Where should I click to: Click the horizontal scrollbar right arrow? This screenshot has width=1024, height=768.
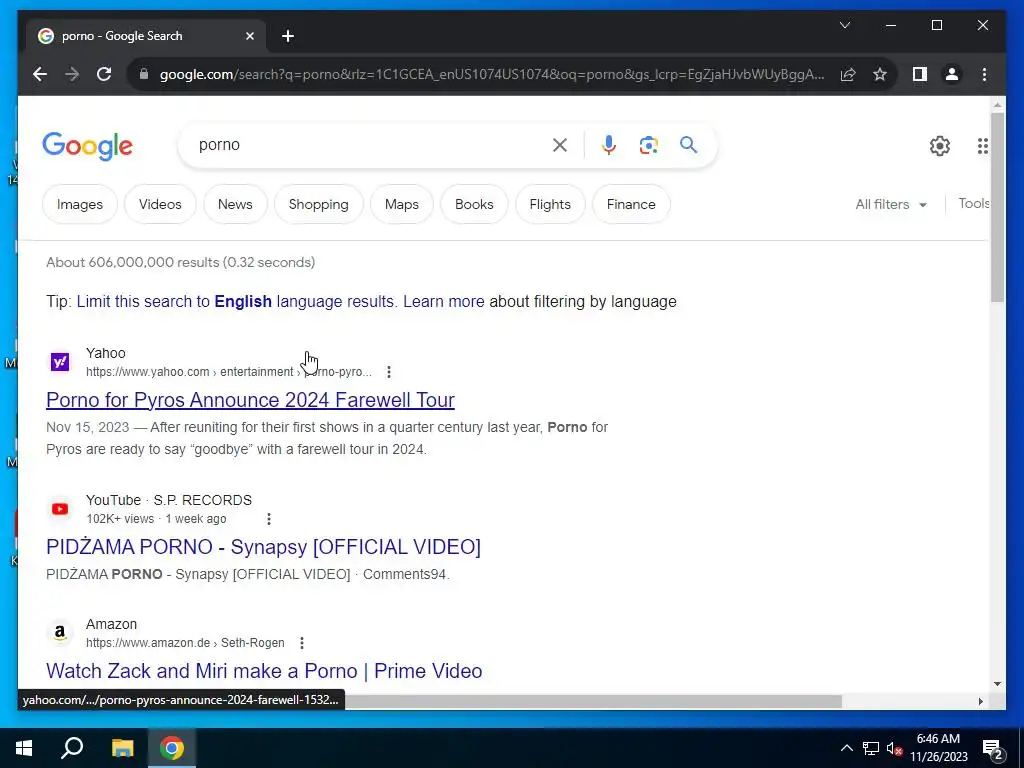coord(980,701)
